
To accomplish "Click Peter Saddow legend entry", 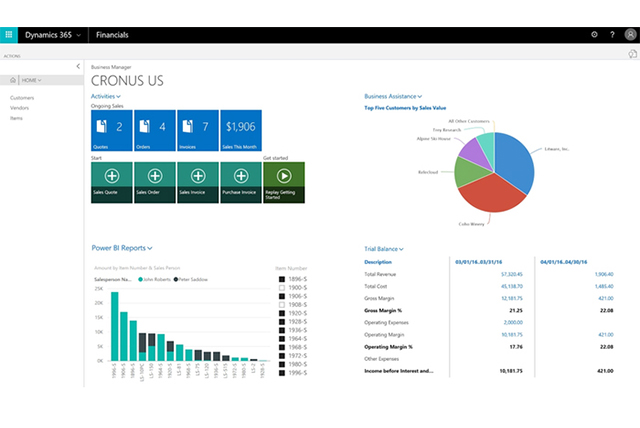I will (x=191, y=279).
